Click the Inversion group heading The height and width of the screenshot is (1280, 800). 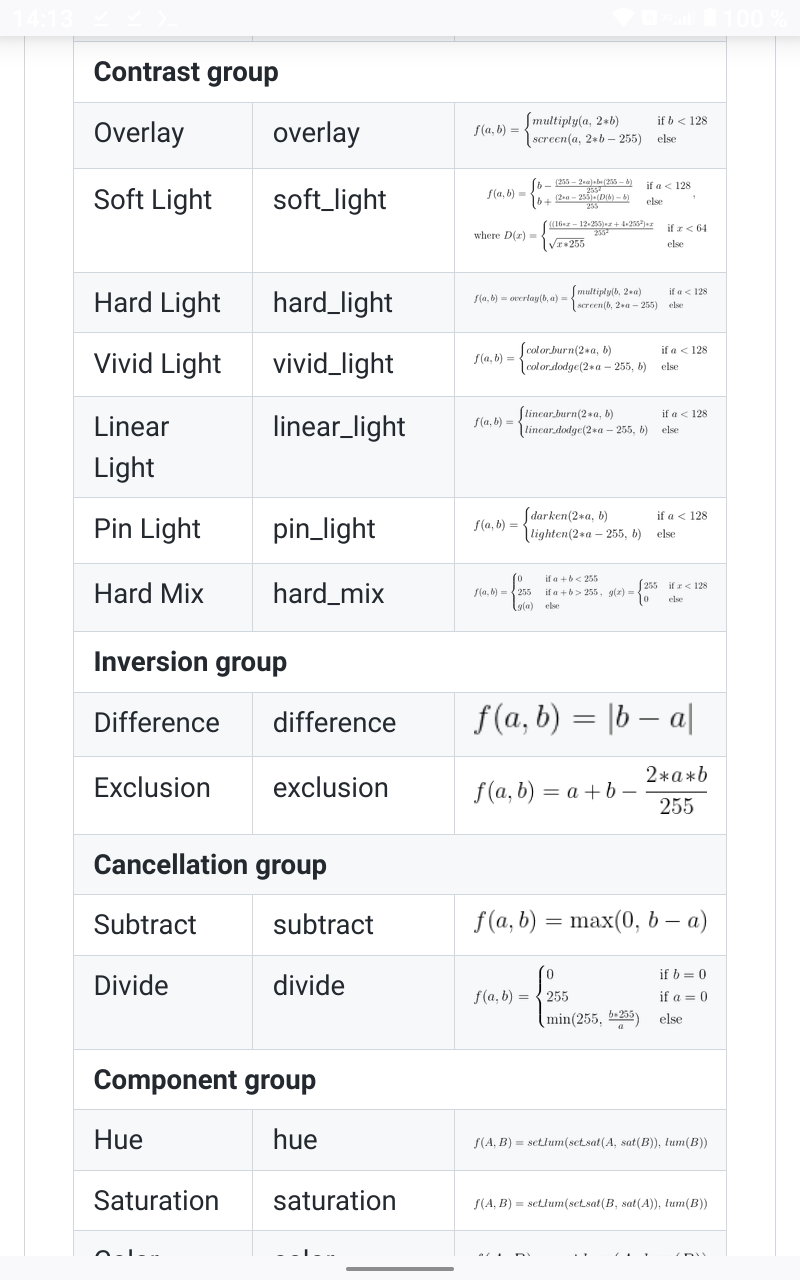tap(190, 662)
